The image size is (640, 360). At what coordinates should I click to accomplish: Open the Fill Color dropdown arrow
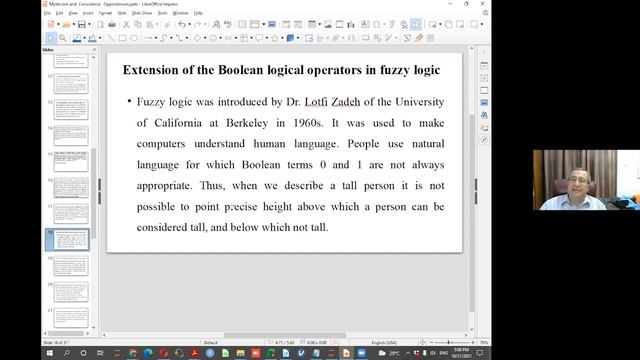100,38
